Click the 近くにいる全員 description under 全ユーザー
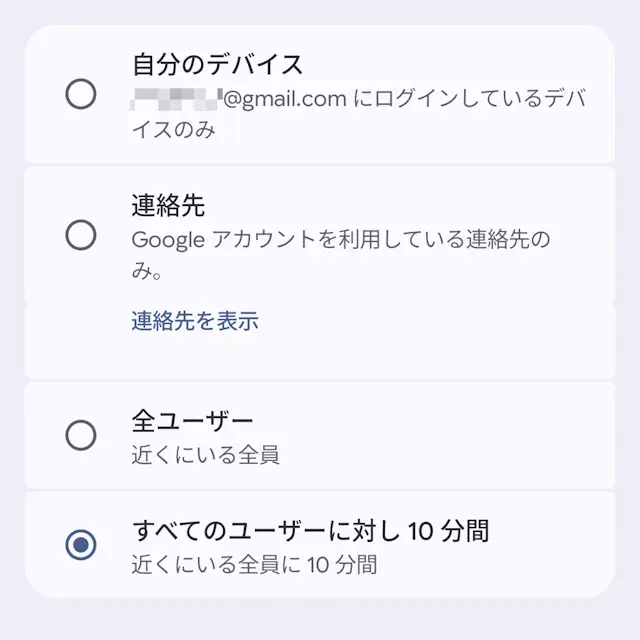640x640 pixels. (205, 456)
